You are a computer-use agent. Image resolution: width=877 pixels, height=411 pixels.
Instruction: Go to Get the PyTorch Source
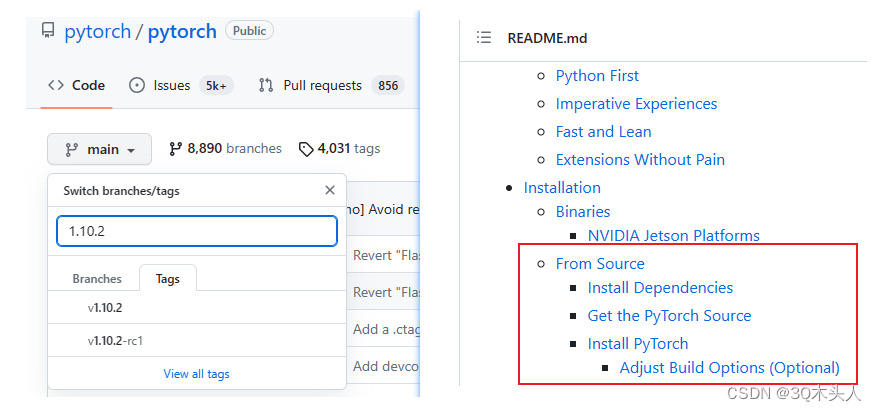point(669,315)
